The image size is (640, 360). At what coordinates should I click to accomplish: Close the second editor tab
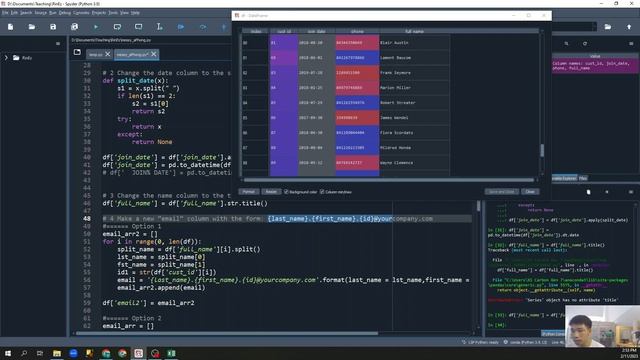pyautogui.click(x=154, y=54)
